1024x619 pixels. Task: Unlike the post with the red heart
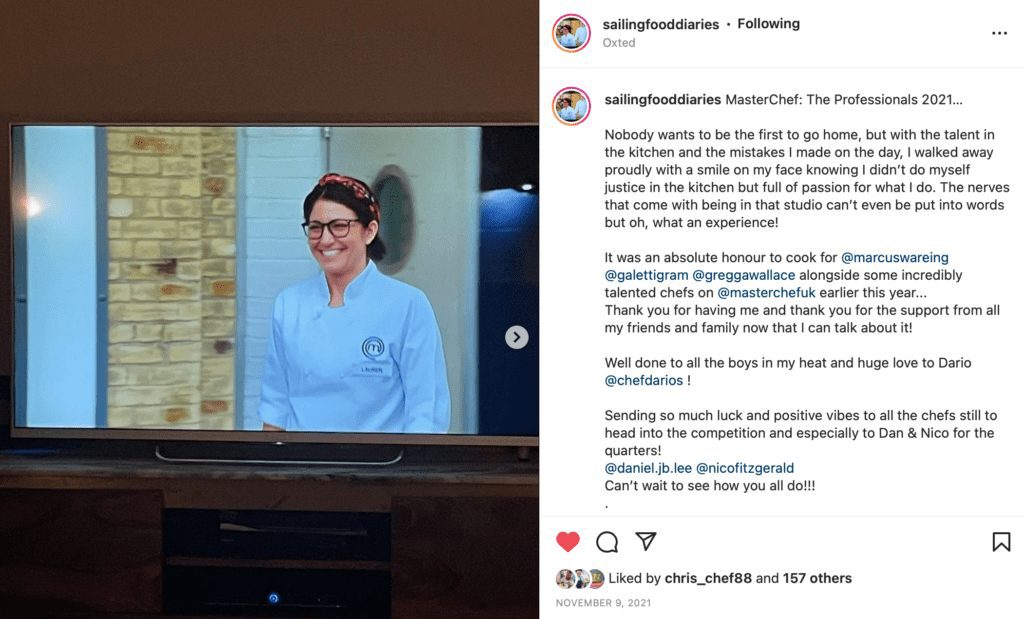coord(568,541)
